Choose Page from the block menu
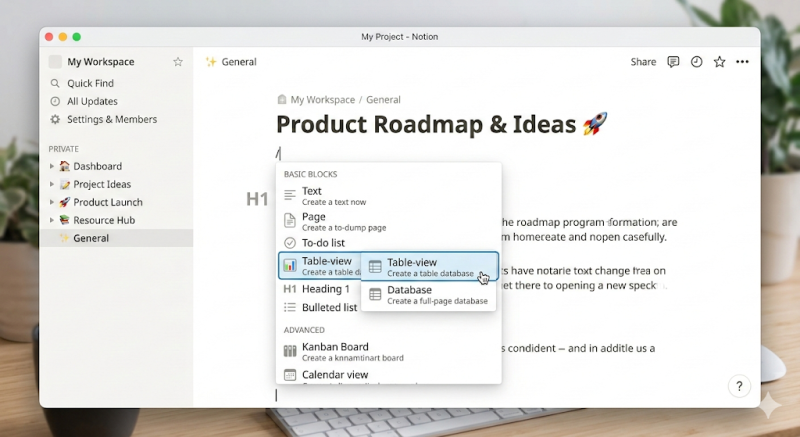This screenshot has width=800, height=437. 389,221
